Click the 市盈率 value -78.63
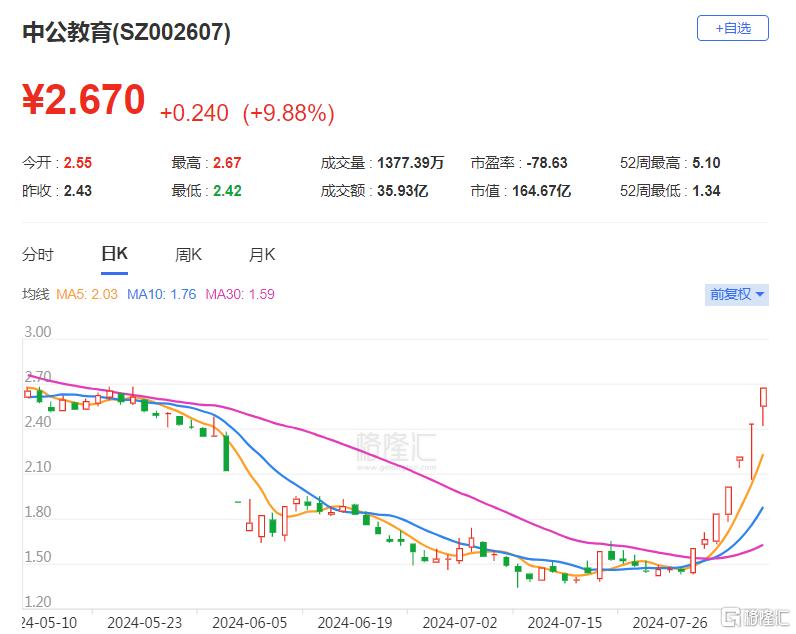 pyautogui.click(x=547, y=163)
